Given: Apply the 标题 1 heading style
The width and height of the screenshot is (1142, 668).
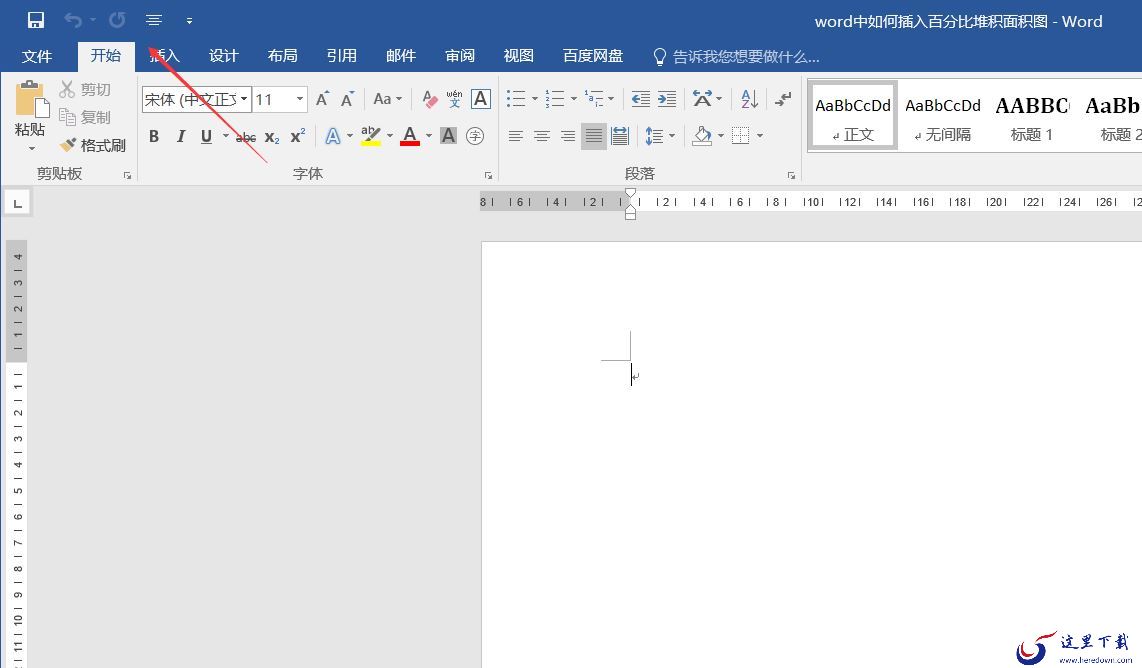Looking at the screenshot, I should [1031, 116].
